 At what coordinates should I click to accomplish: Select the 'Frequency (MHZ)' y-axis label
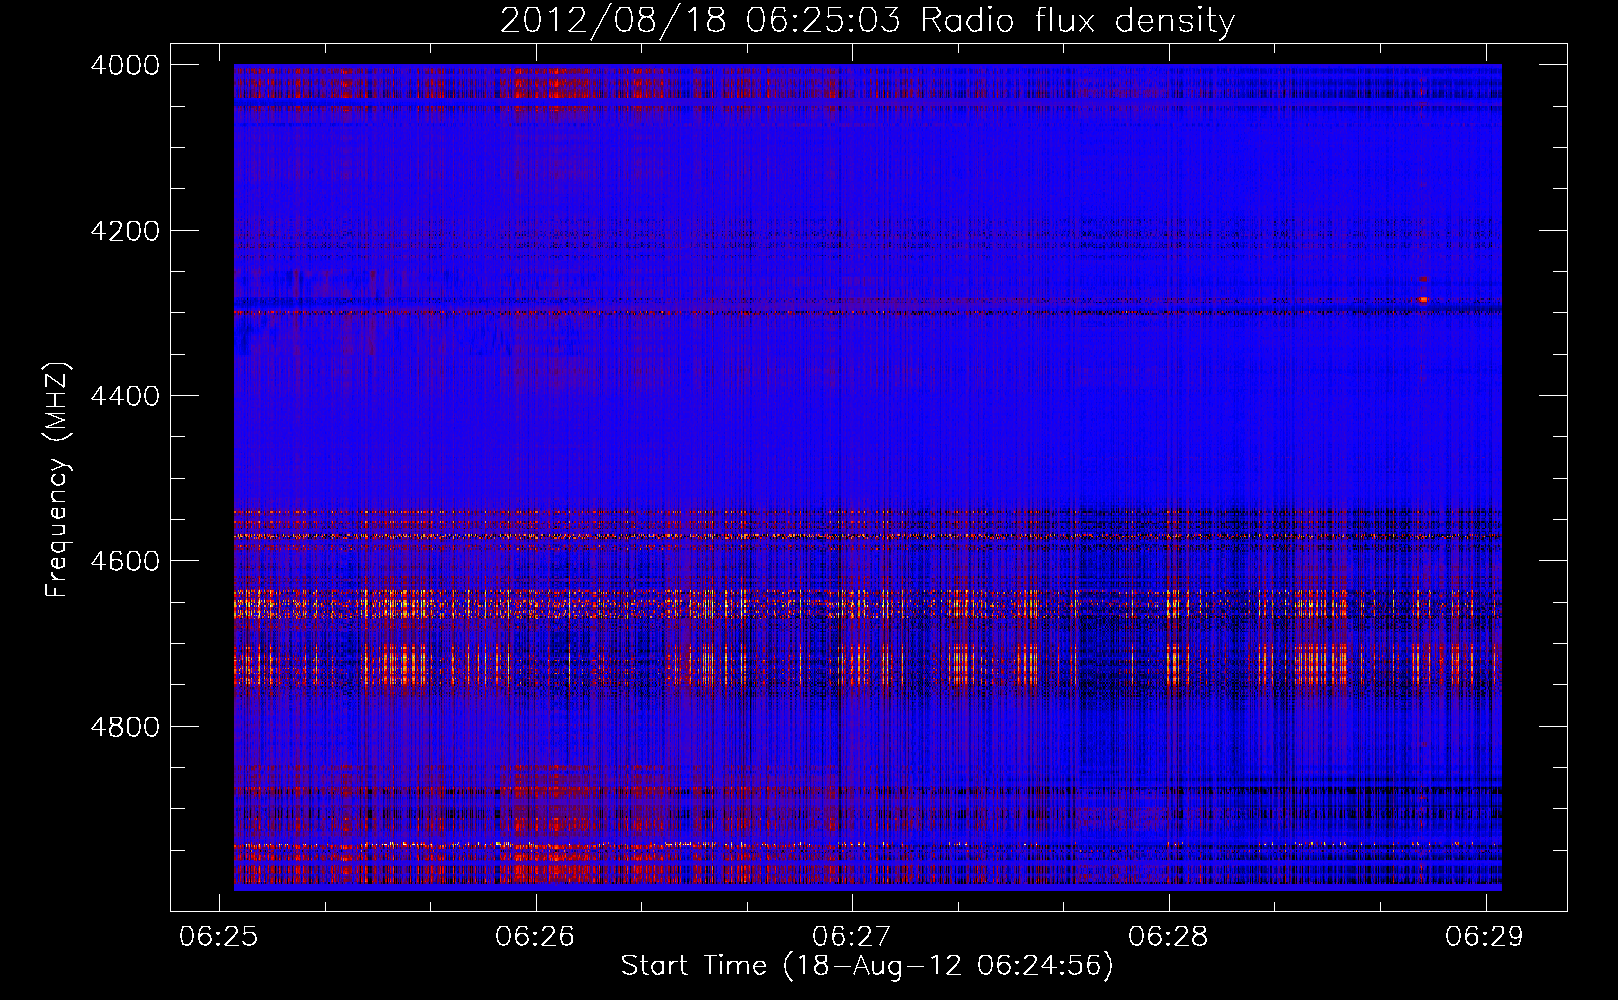[57, 480]
